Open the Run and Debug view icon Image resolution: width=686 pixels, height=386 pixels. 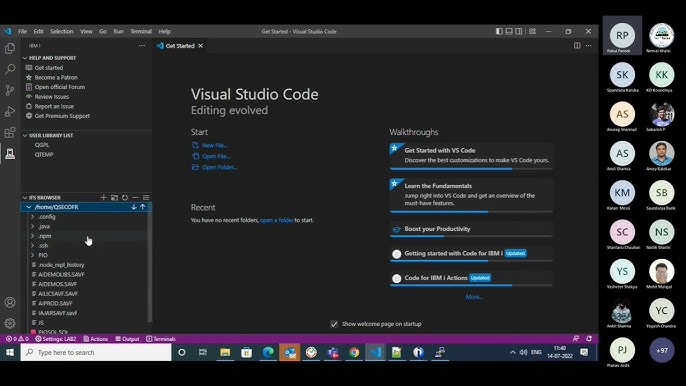[x=10, y=111]
